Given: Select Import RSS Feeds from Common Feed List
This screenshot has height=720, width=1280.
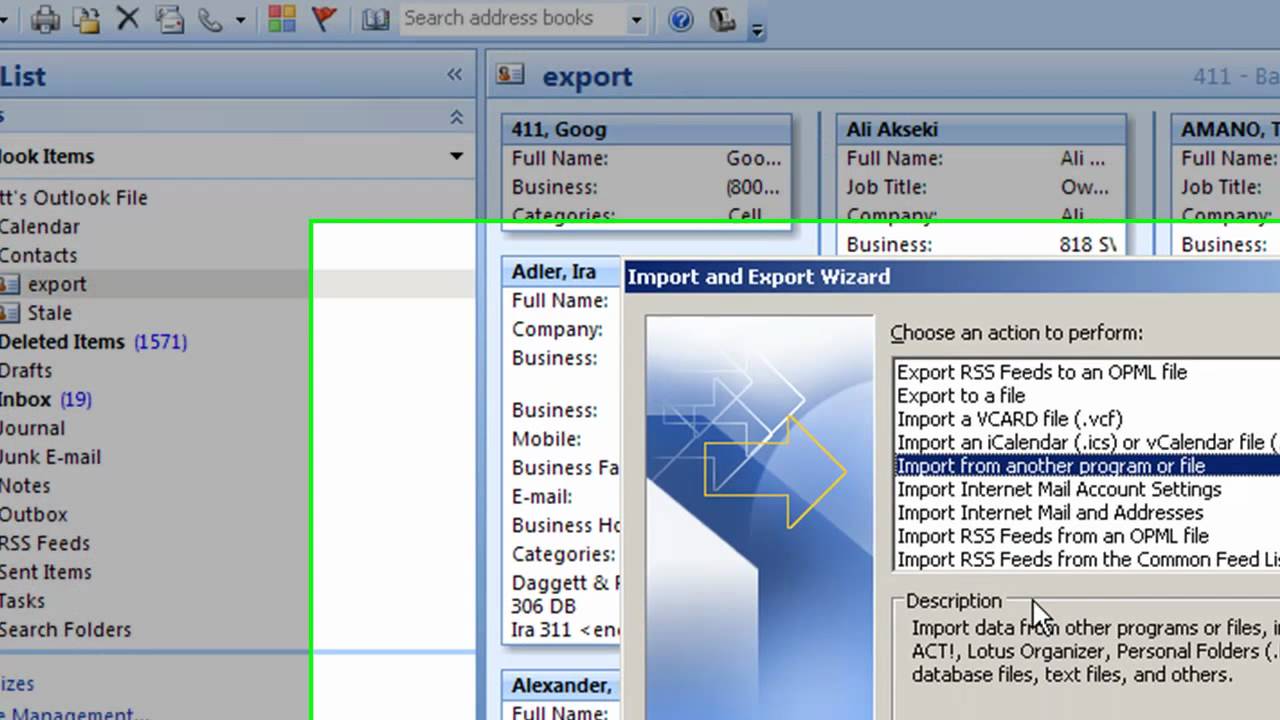Looking at the screenshot, I should pos(1088,559).
